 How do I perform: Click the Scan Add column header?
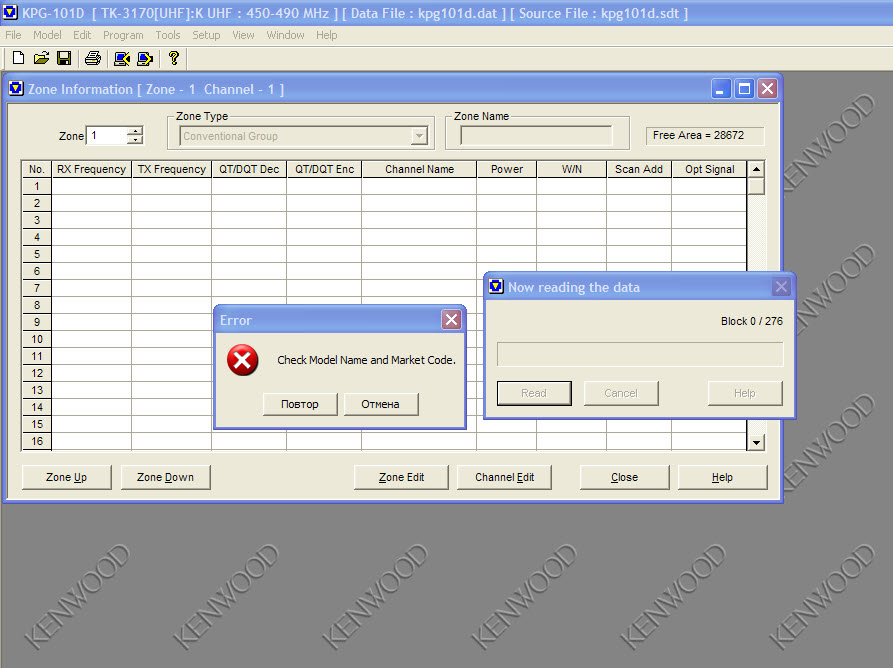(x=639, y=169)
